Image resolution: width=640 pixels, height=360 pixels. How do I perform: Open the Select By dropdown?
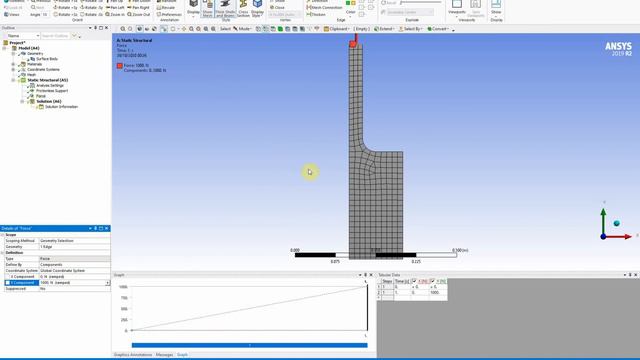tap(410, 29)
